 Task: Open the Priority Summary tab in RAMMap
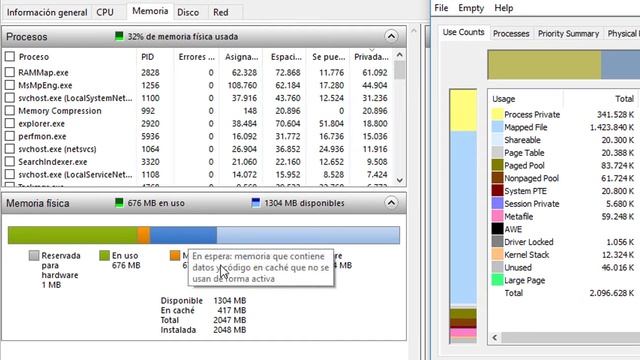[568, 33]
